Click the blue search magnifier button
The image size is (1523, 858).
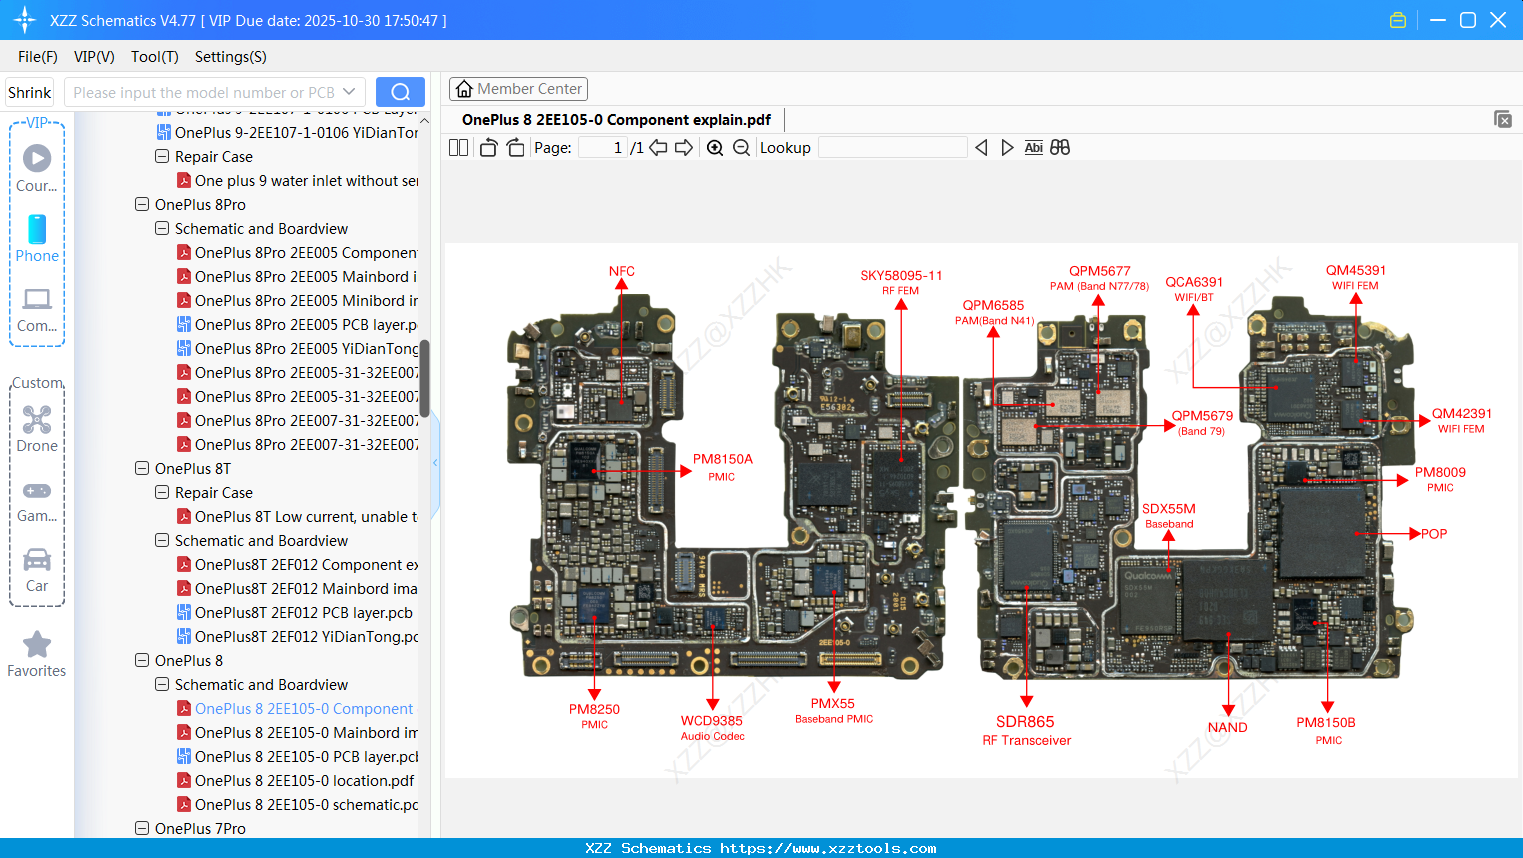pos(400,91)
